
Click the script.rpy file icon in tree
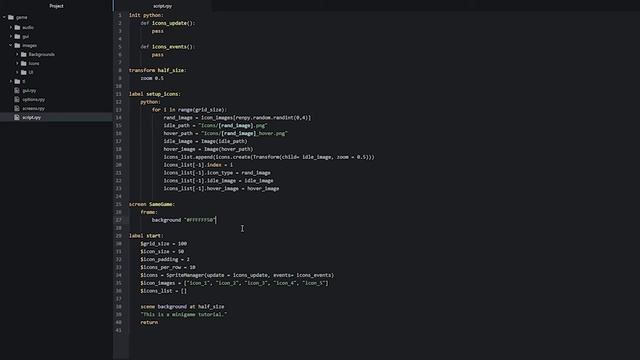click(x=17, y=117)
